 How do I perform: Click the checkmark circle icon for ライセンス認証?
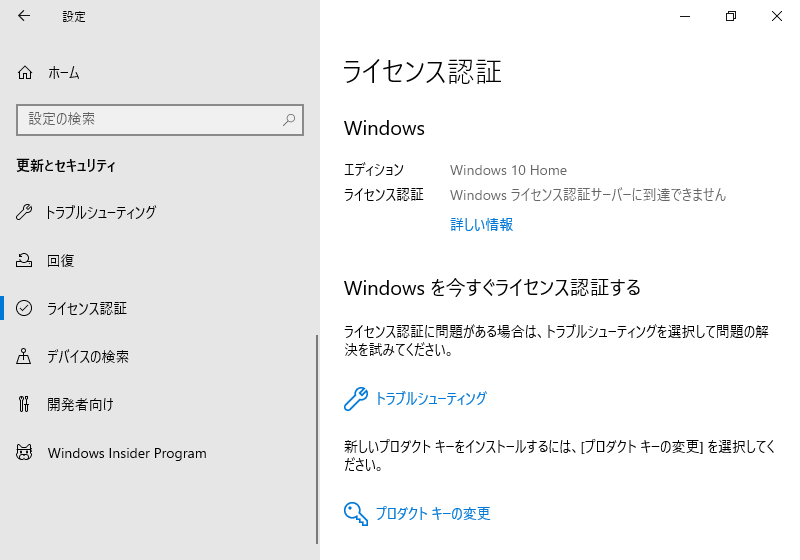(24, 309)
